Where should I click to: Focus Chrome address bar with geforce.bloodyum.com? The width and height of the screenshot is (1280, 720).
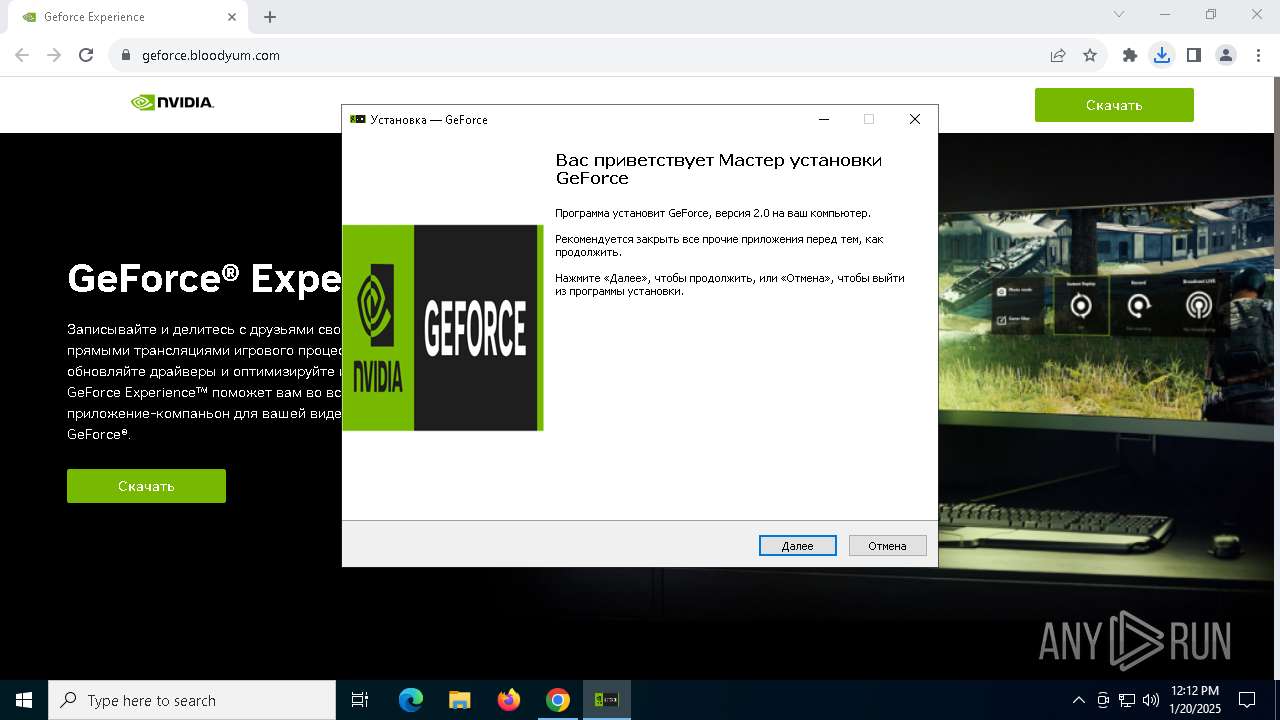[580, 56]
